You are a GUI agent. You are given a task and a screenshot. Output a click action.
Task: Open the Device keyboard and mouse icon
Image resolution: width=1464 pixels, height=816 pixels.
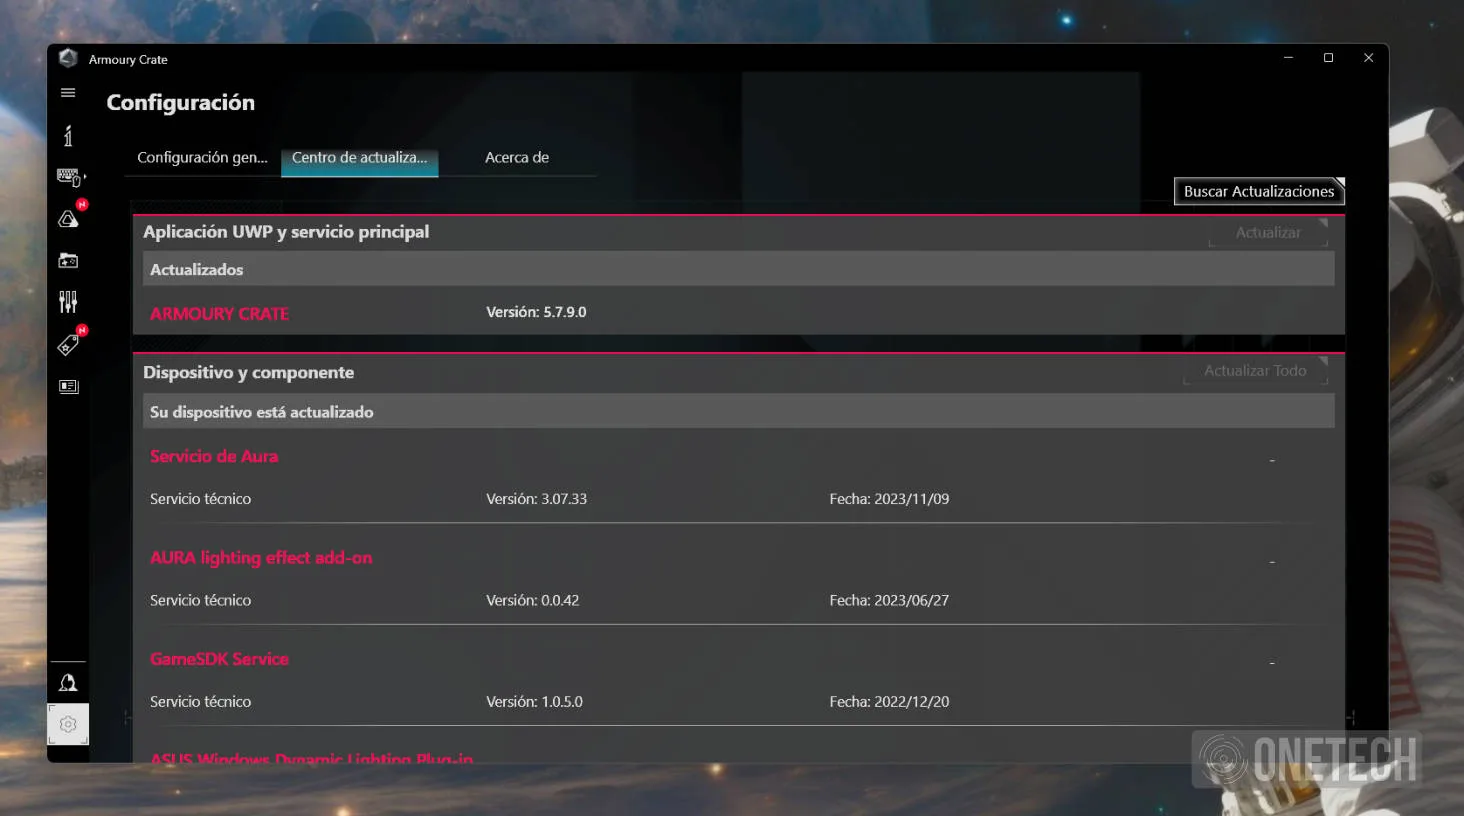70,178
